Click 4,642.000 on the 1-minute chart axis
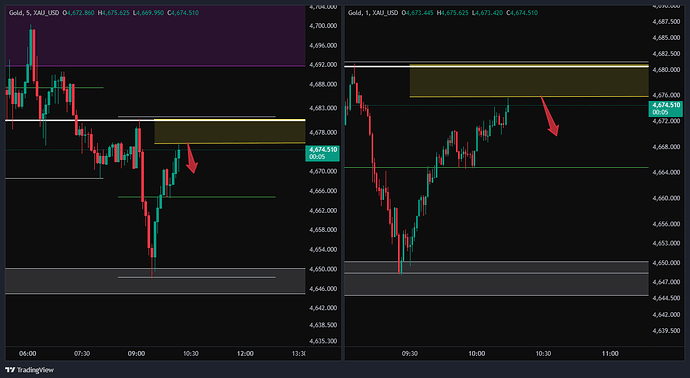Screen dimensions: 690x378 (667, 315)
